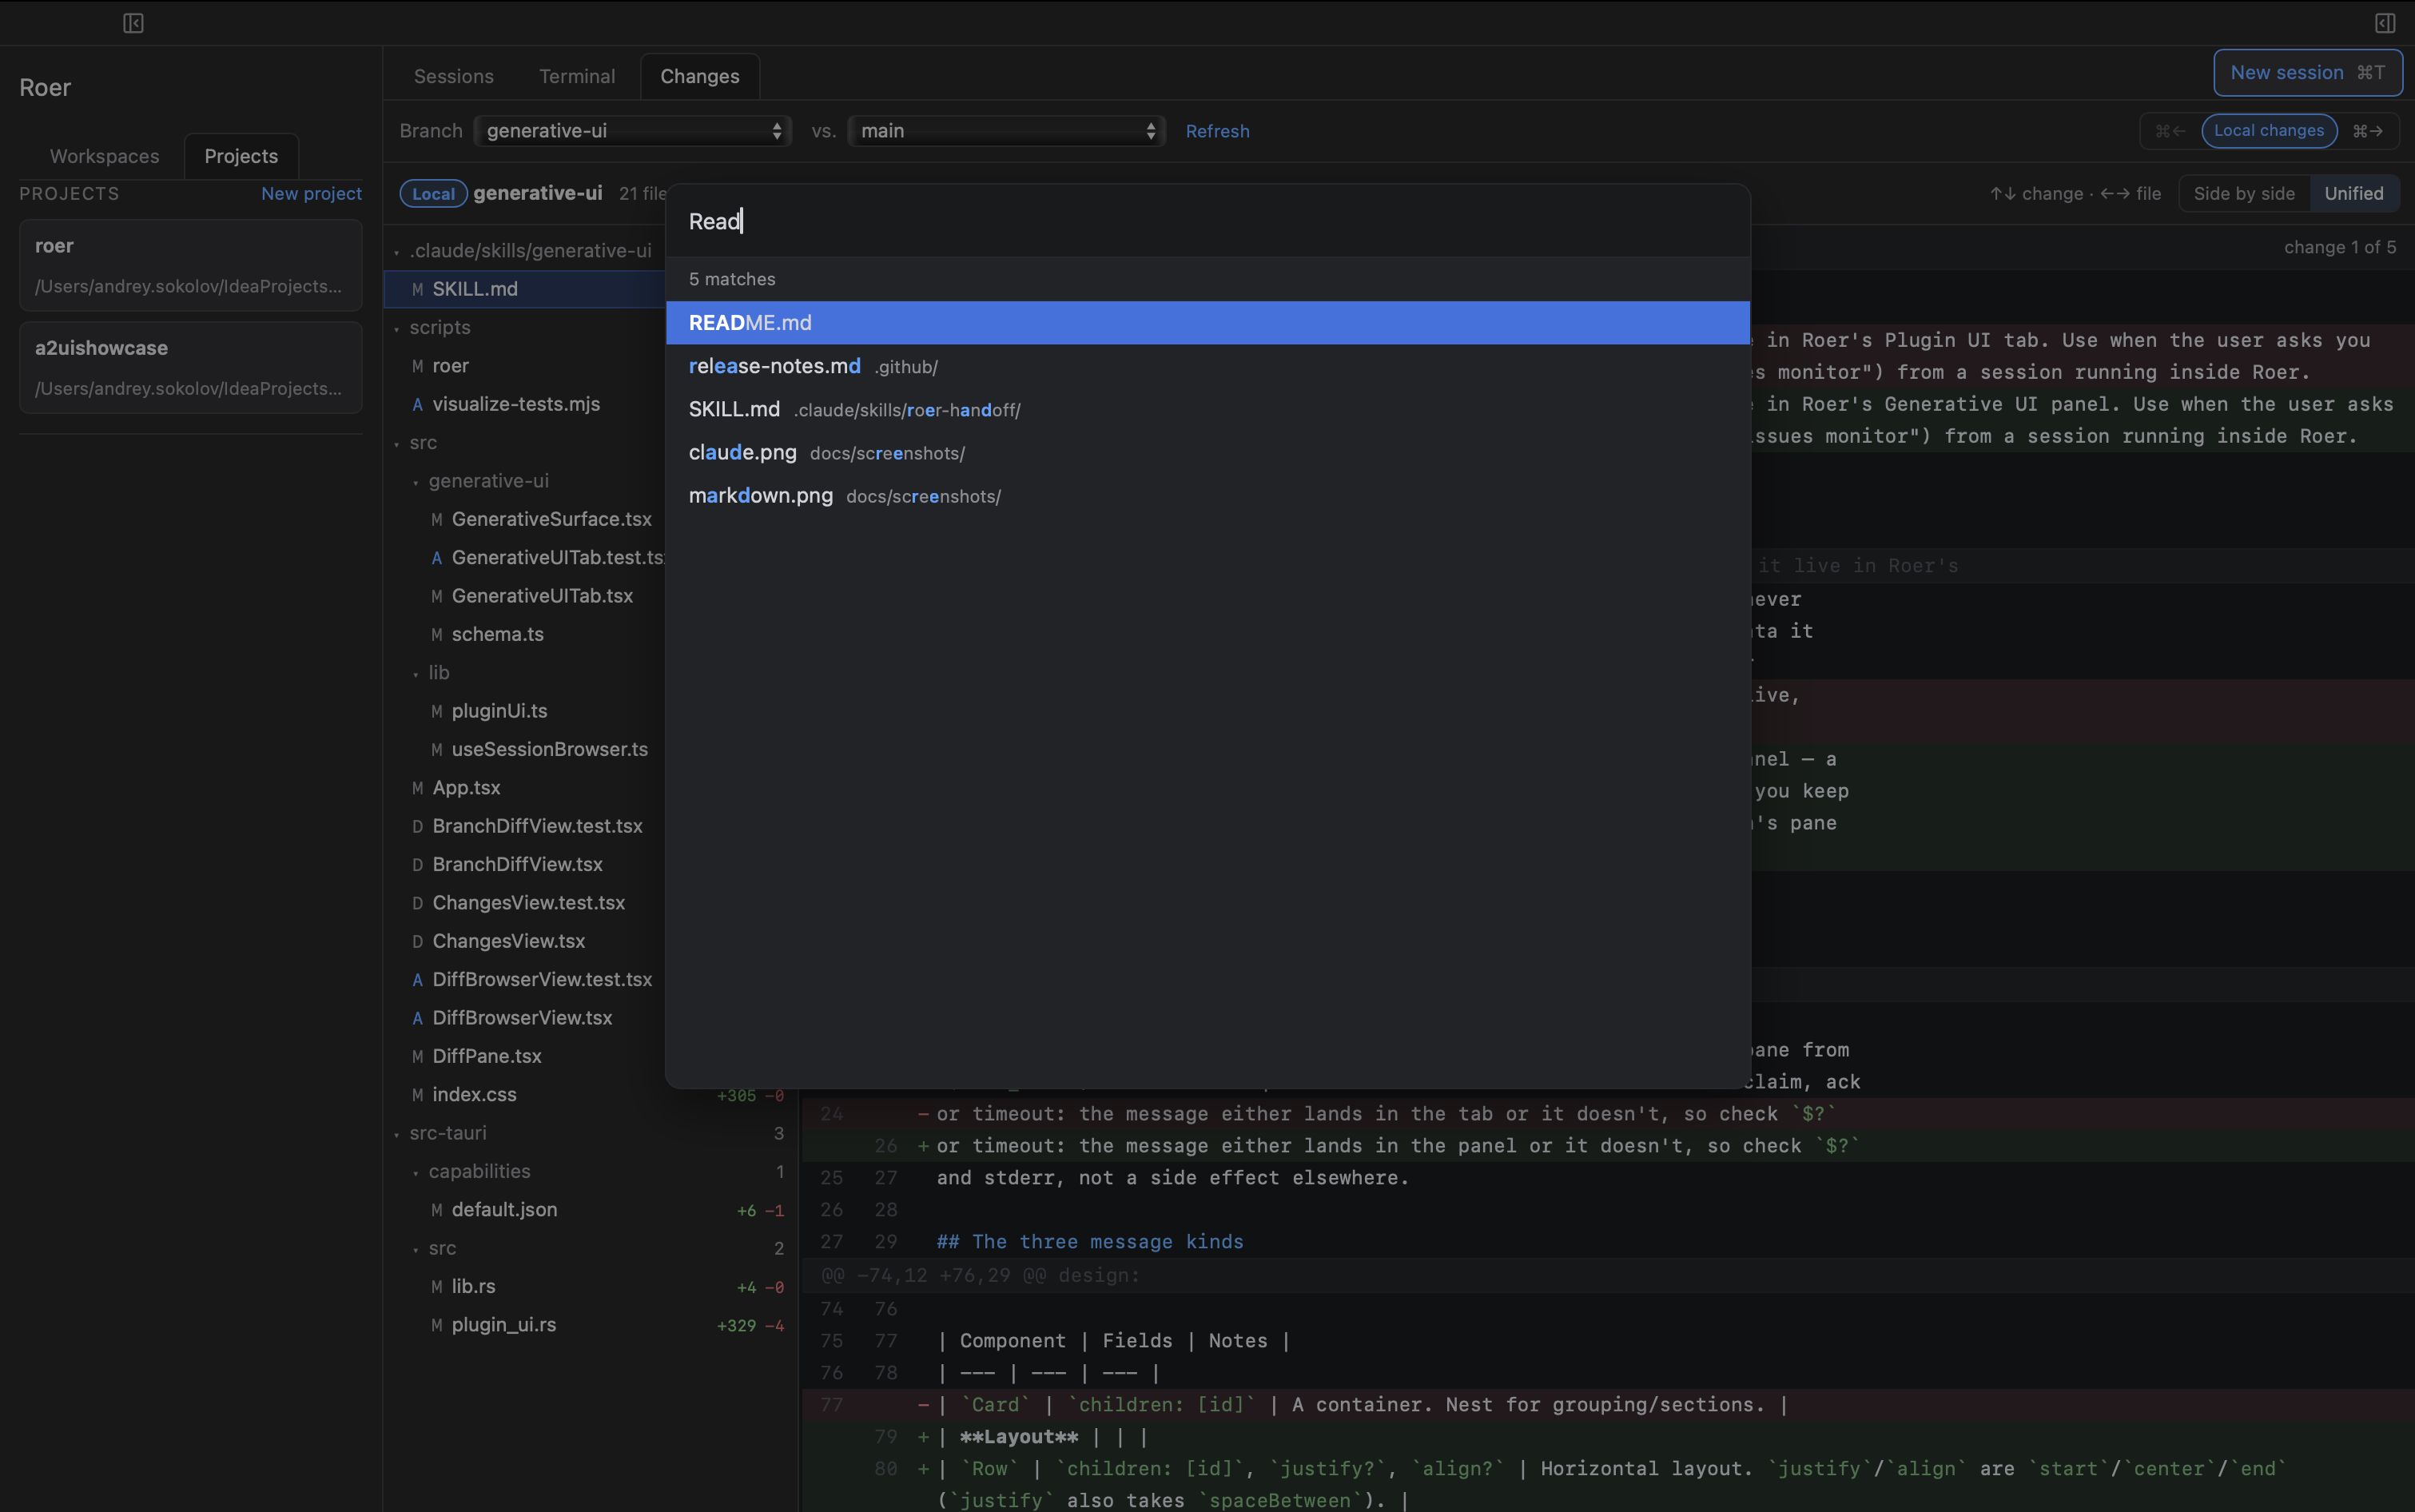
Task: Focus the file search input containing Read
Action: coord(1208,221)
